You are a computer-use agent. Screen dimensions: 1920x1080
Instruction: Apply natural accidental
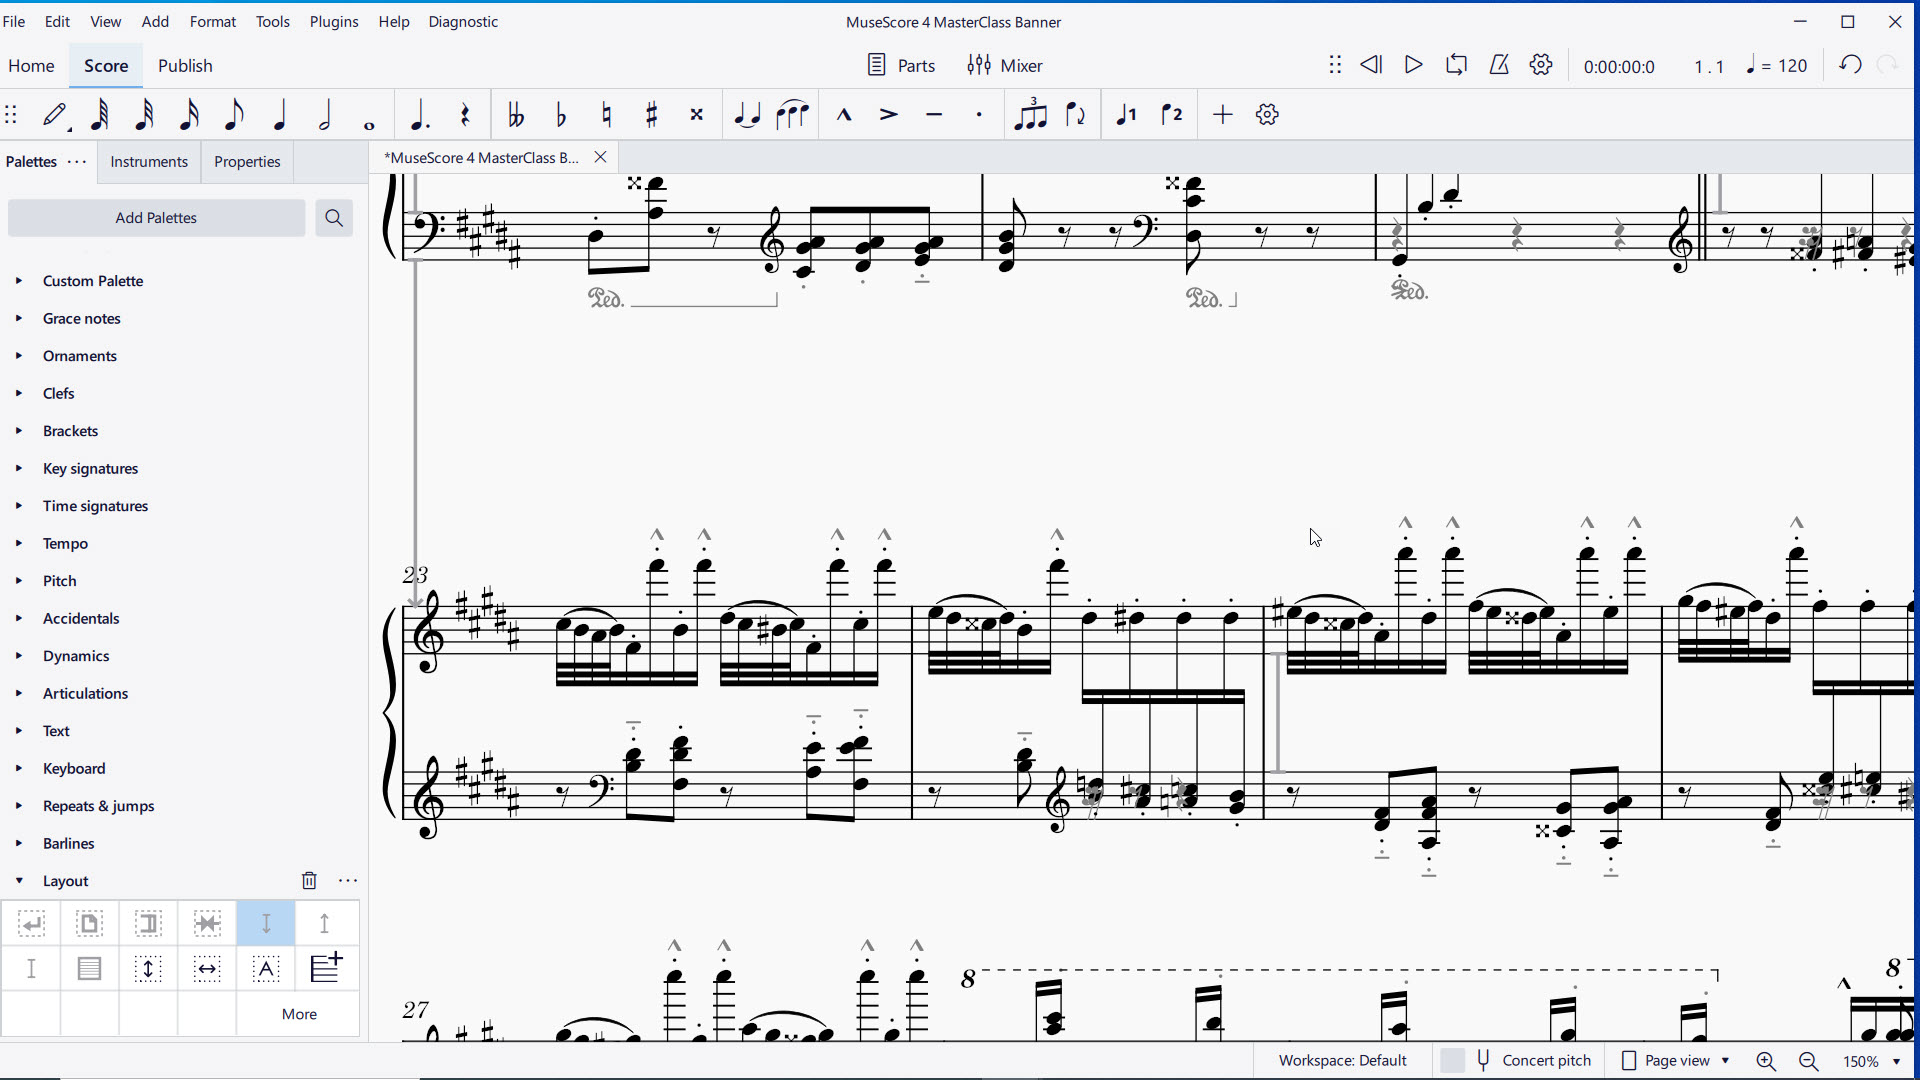(x=606, y=115)
